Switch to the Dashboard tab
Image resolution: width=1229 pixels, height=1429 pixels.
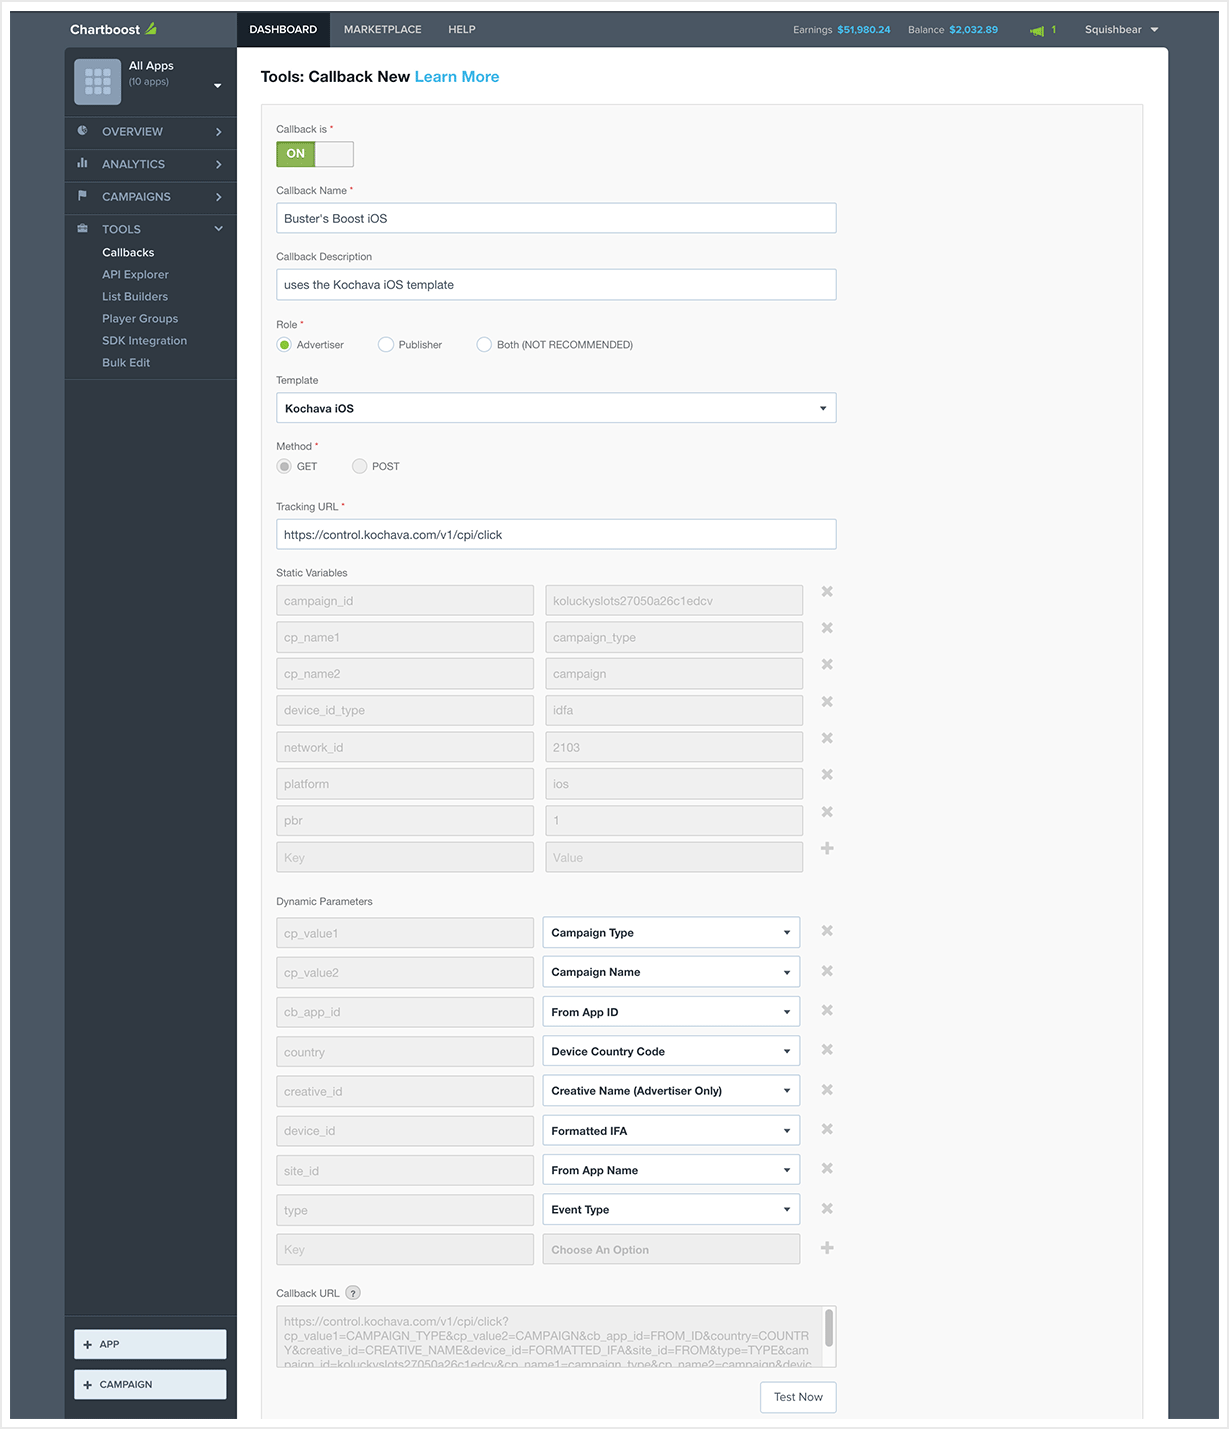point(283,30)
